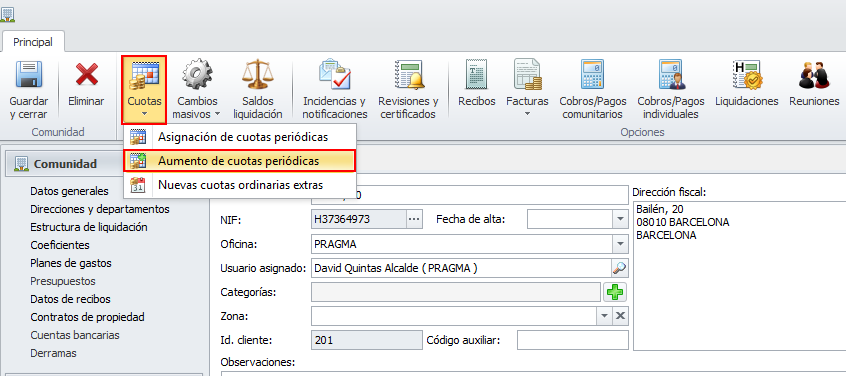This screenshot has width=846, height=376.
Task: Expand the Cambios masivos dropdown arrow
Action: (x=217, y=114)
